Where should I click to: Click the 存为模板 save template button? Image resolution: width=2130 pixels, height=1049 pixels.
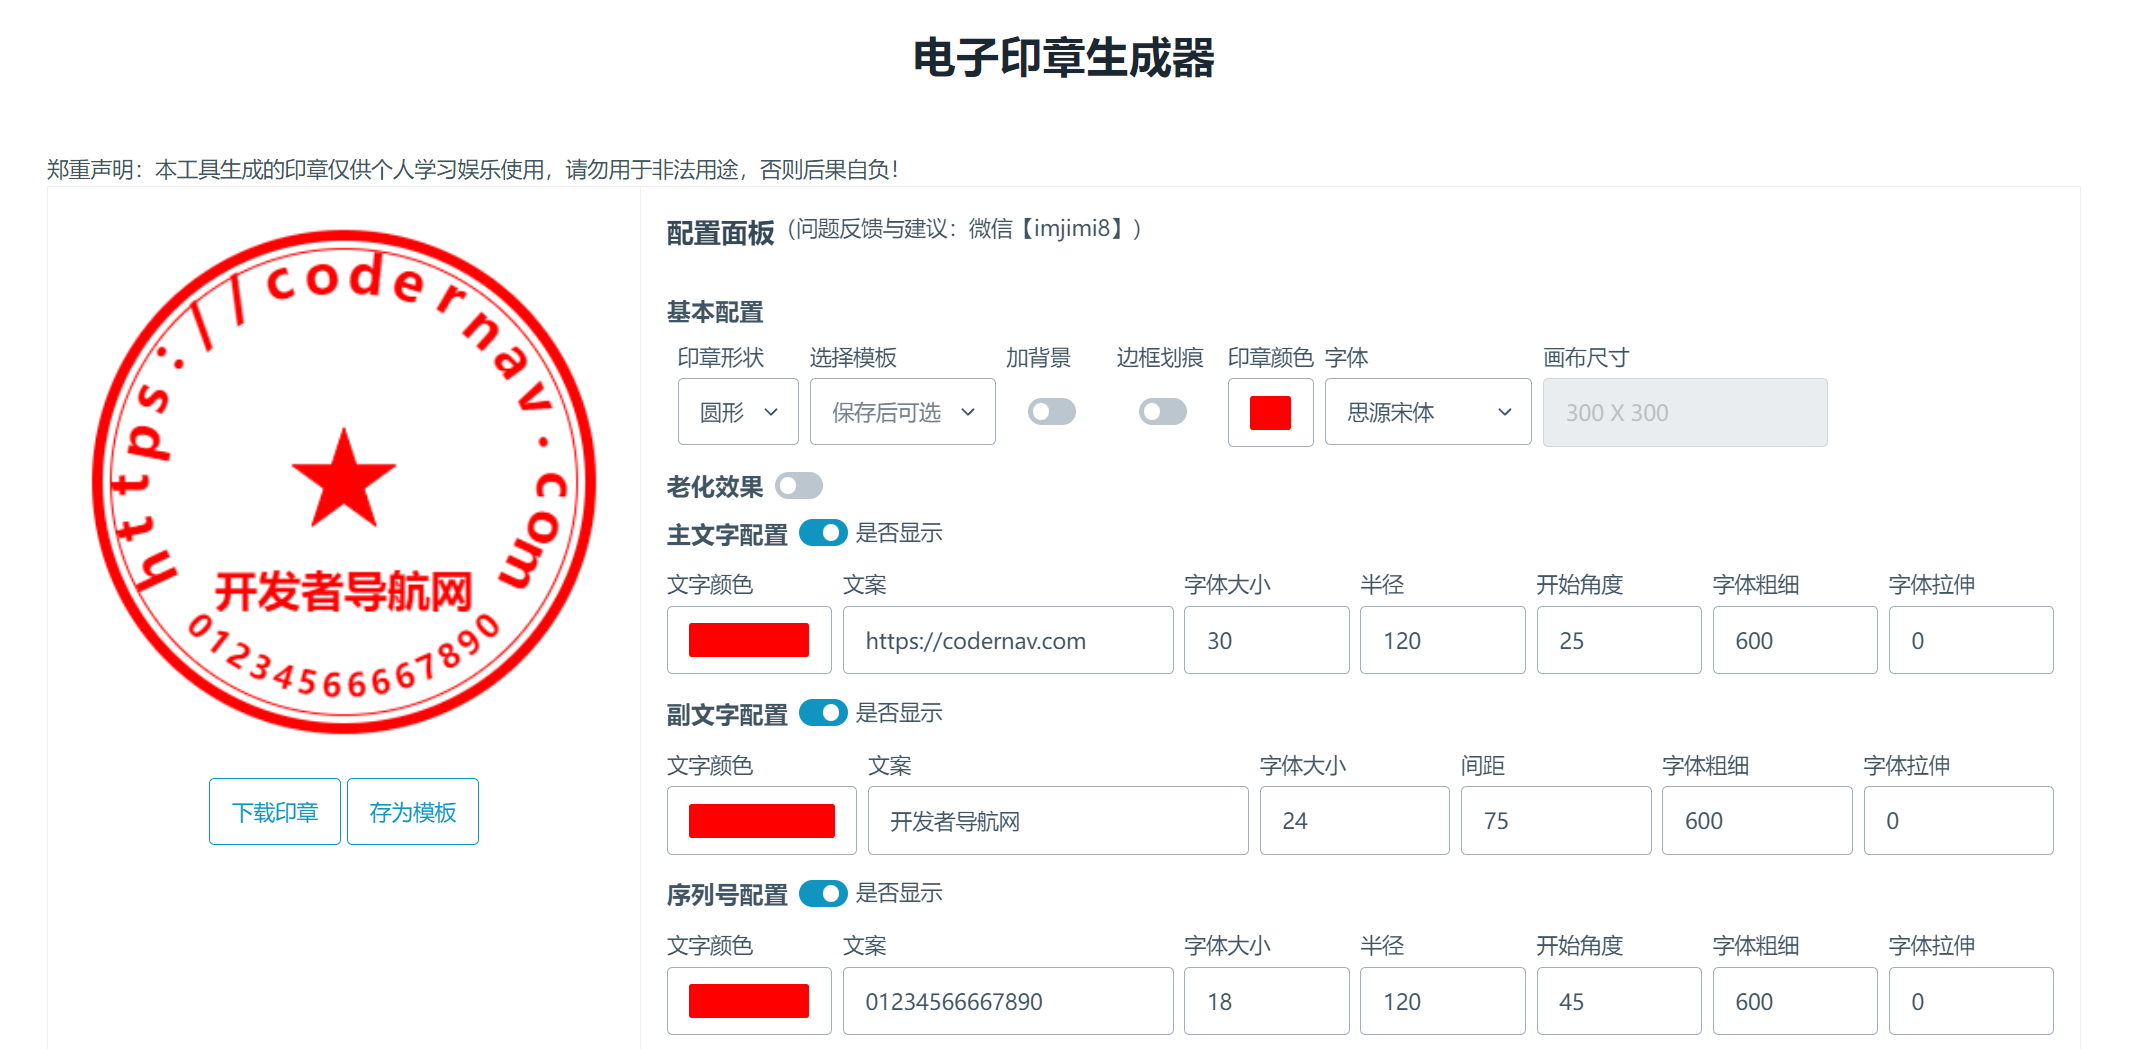coord(413,812)
